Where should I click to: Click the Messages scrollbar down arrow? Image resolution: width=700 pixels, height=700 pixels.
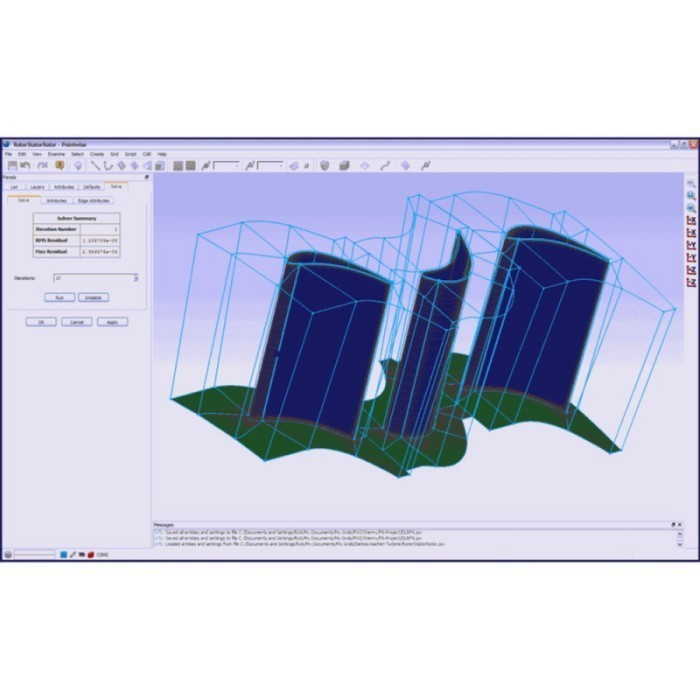click(680, 544)
